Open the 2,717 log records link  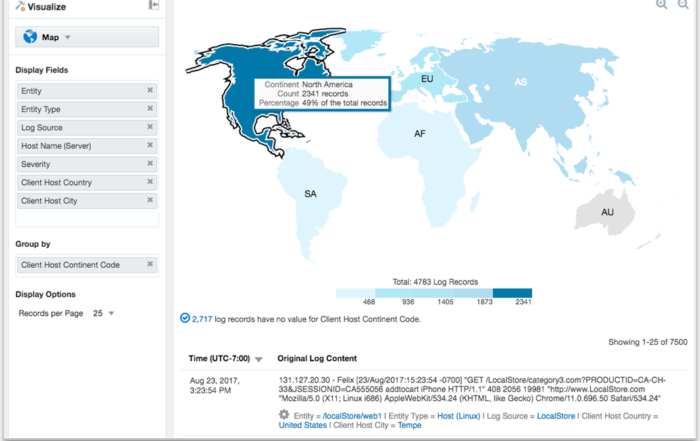tap(202, 319)
